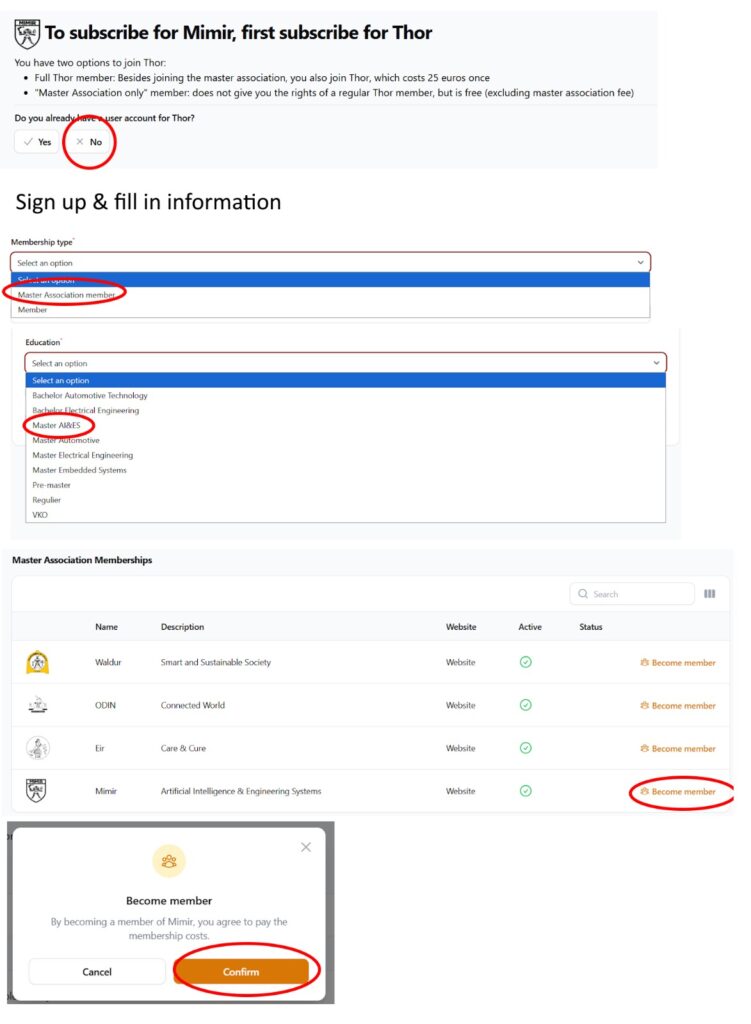Select Master Embedded Systems option
751x1024 pixels.
pyautogui.click(x=79, y=470)
